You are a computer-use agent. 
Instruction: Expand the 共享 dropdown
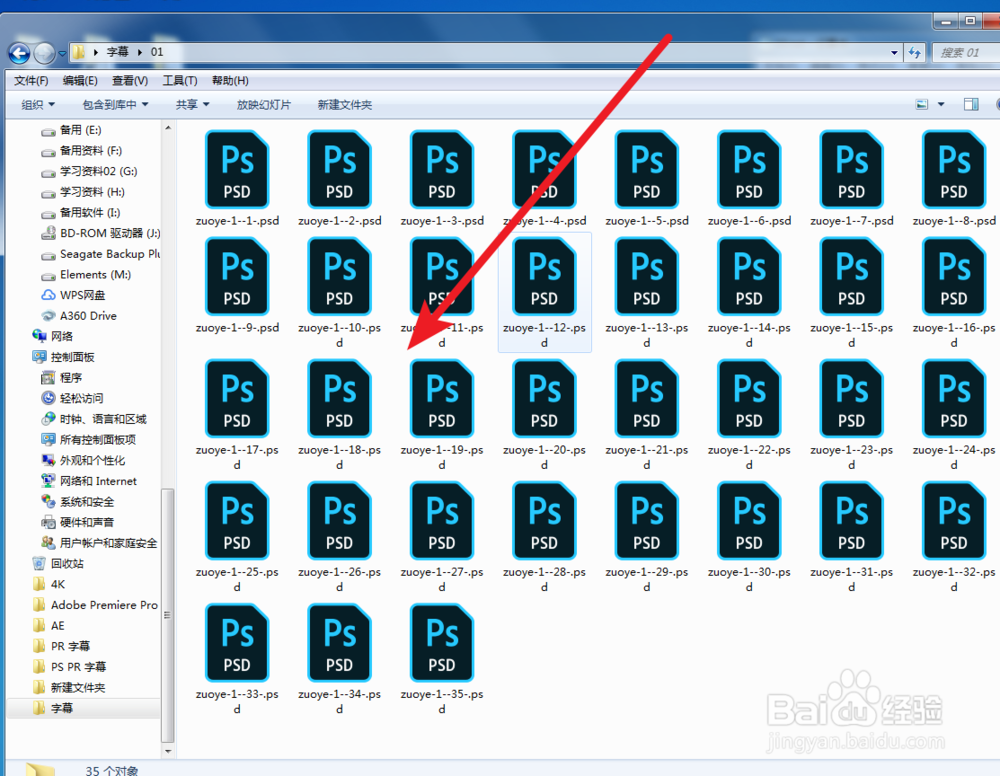(192, 105)
